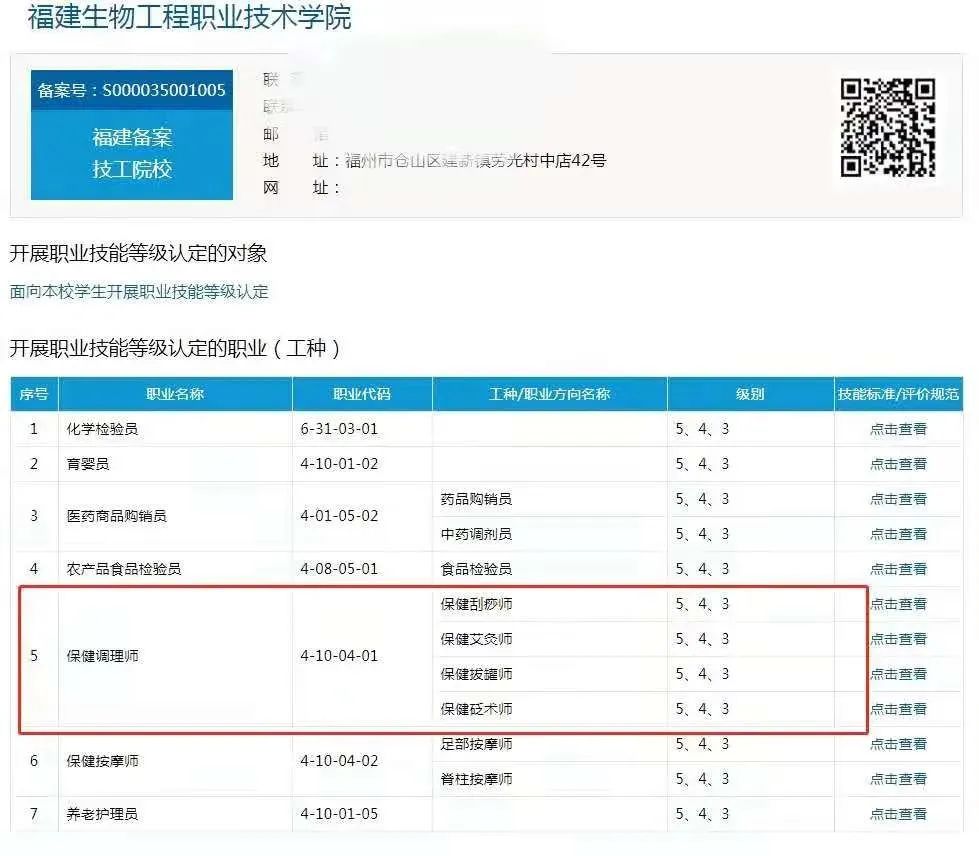This screenshot has height=856, width=979.
Task: Open 点击查看 for 保健砭术师
Action: point(897,709)
